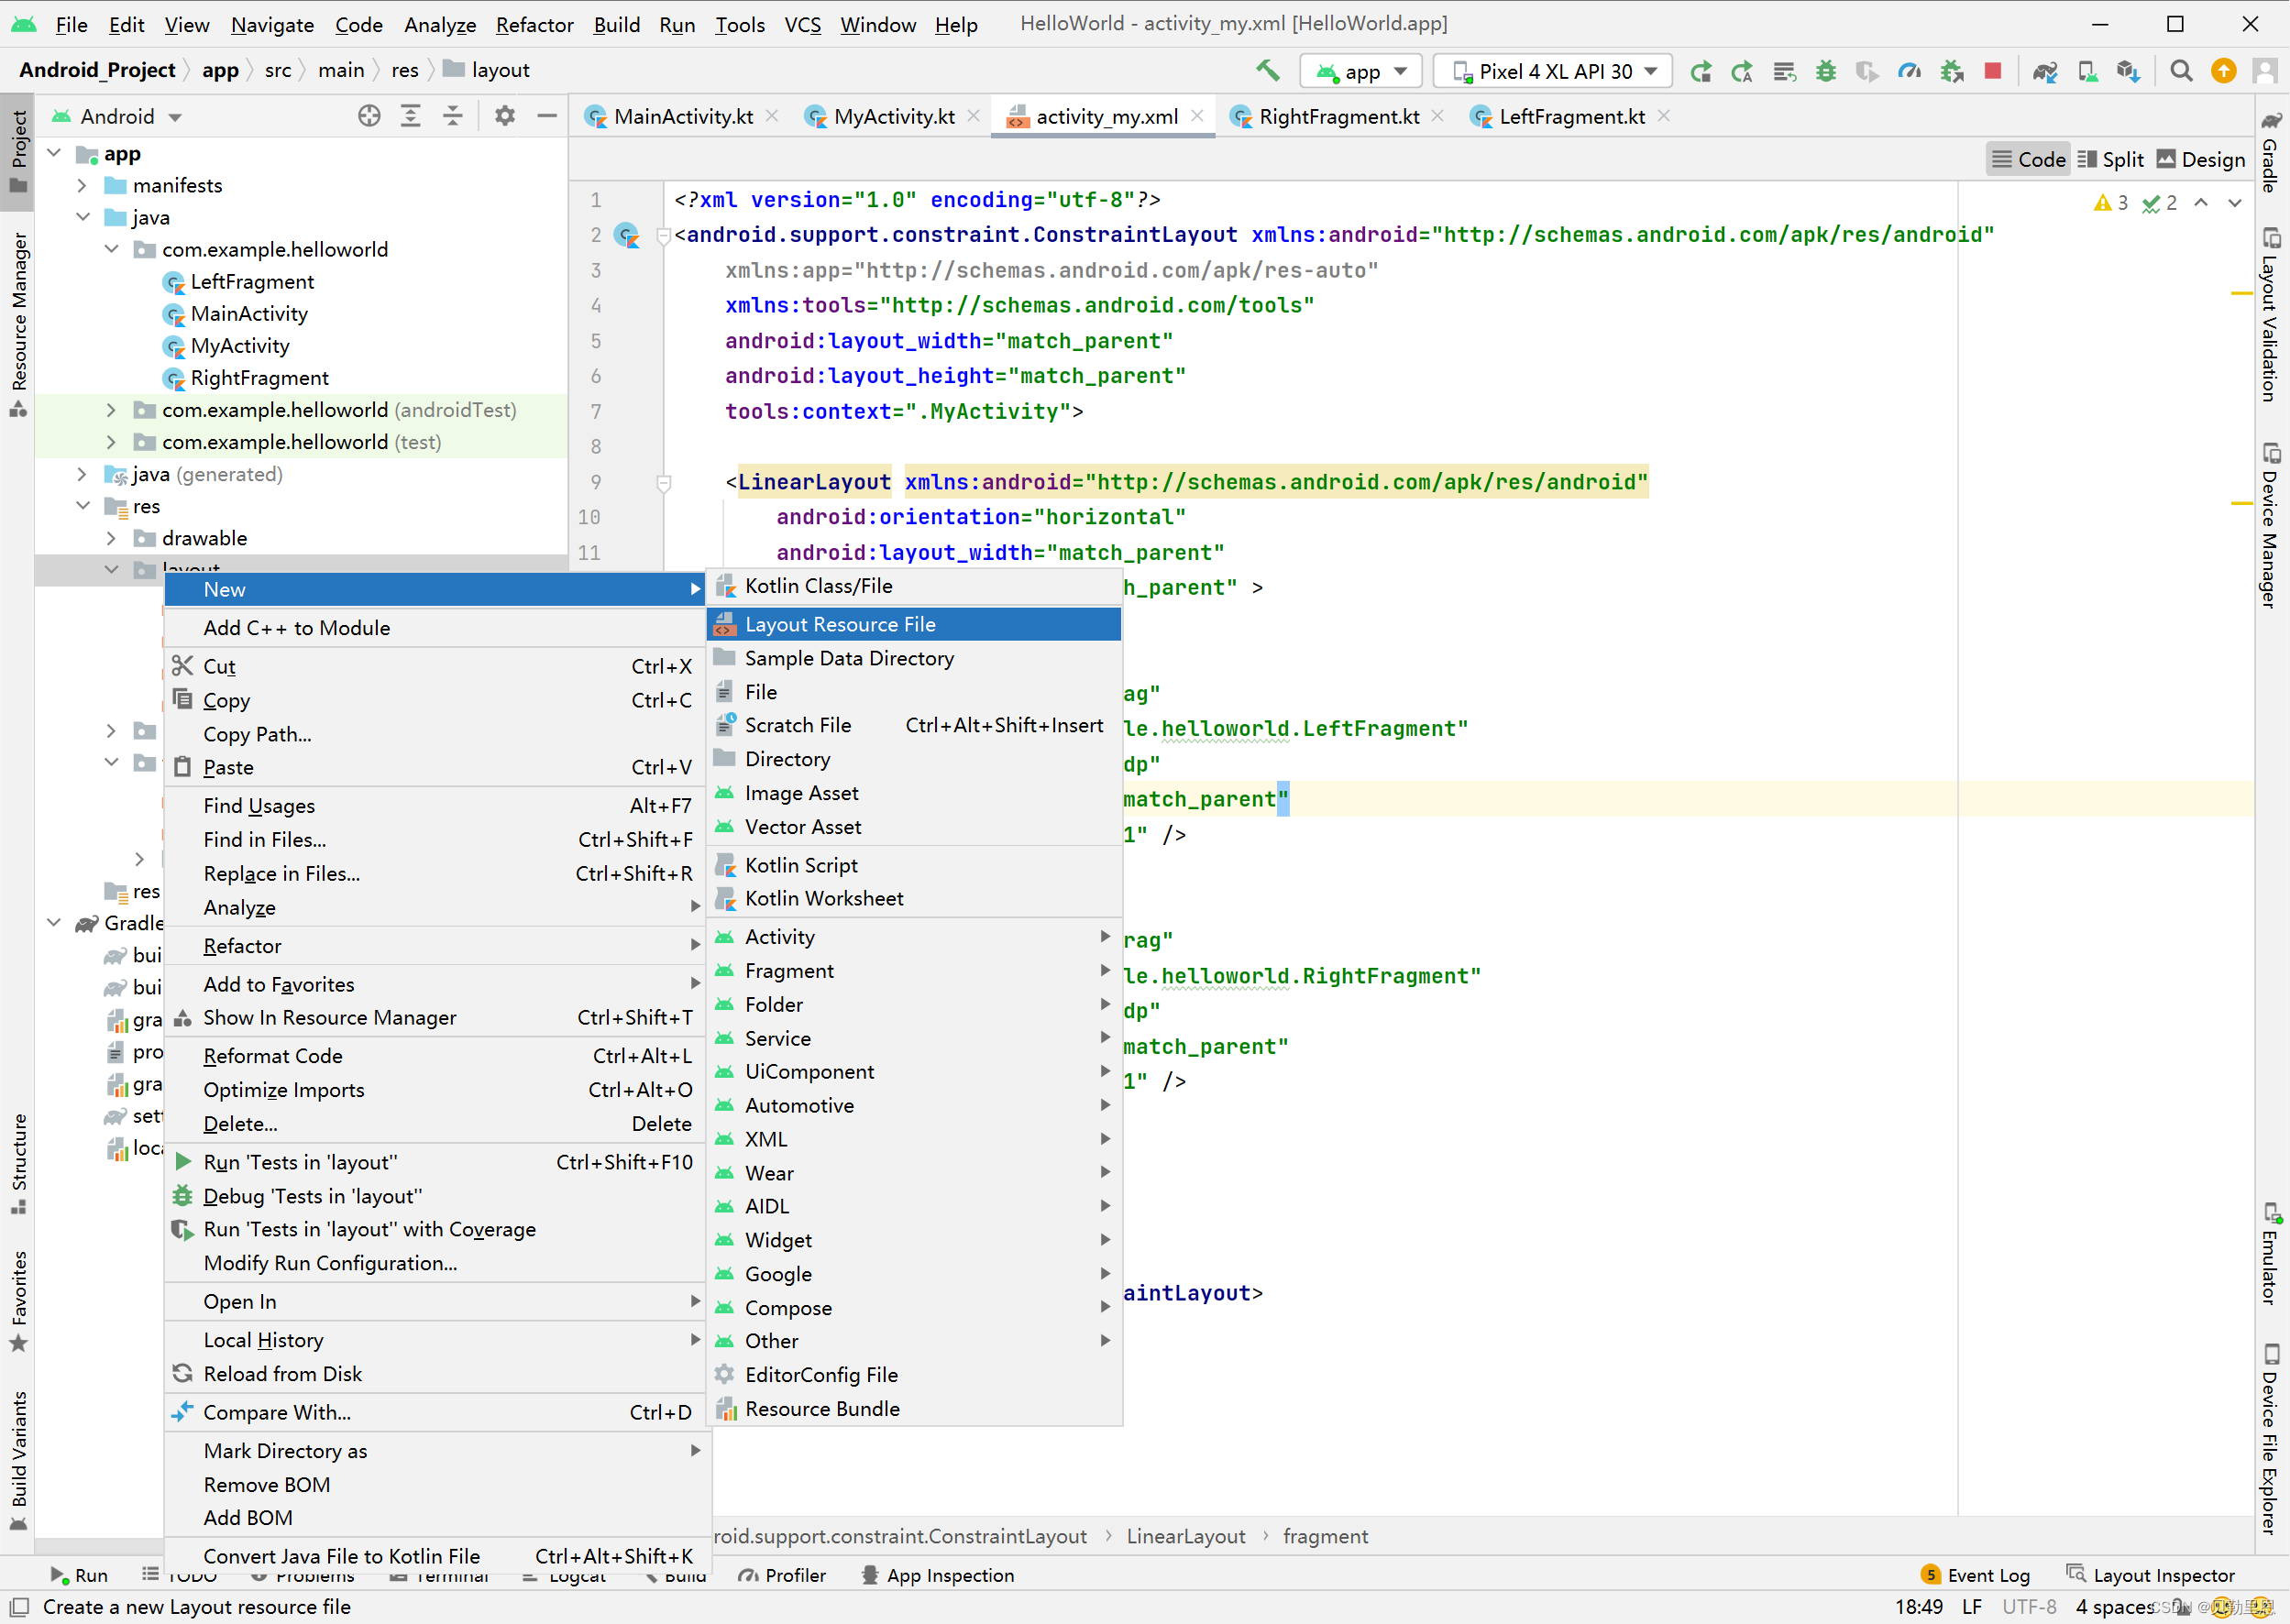Switch editor to Design view

2201,160
